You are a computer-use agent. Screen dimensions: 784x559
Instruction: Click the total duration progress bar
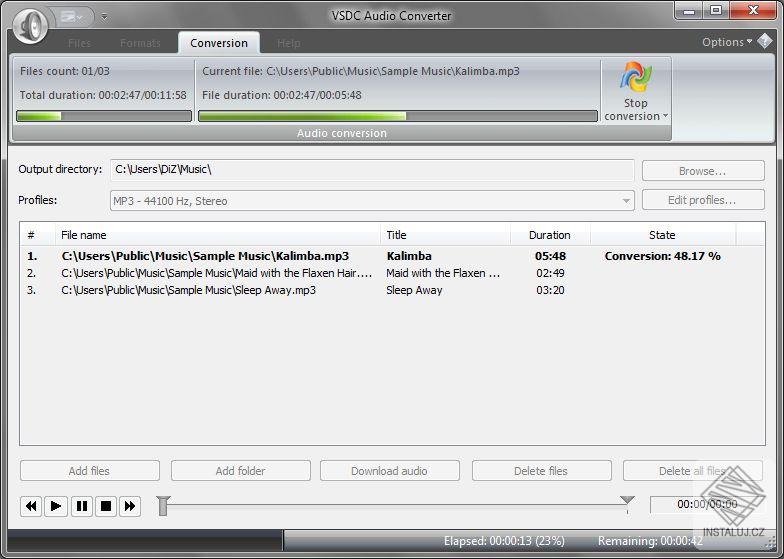104,116
